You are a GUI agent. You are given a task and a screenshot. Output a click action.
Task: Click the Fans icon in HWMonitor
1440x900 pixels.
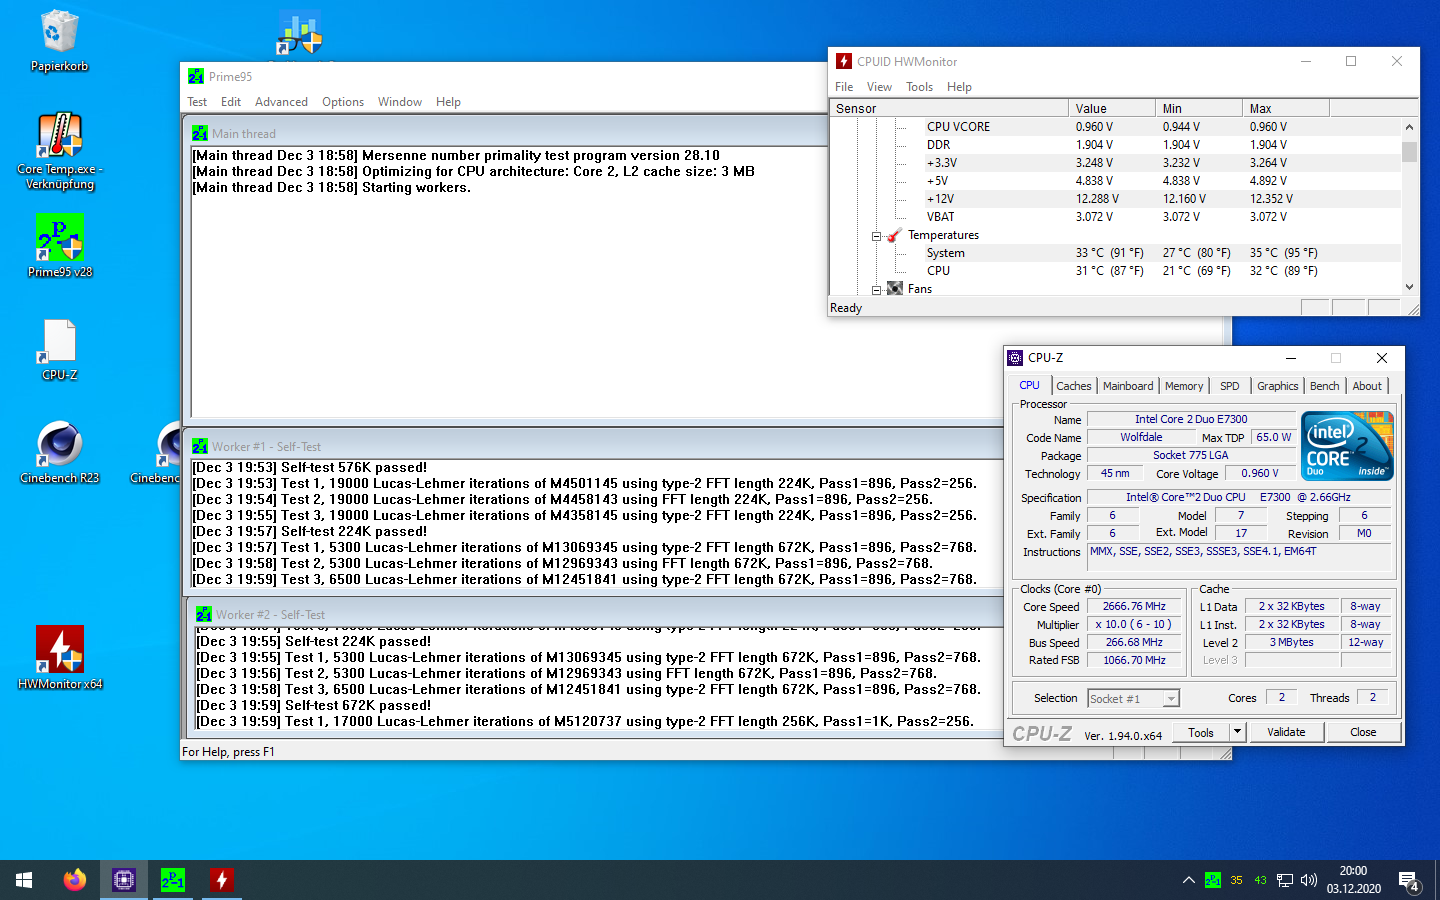pyautogui.click(x=894, y=288)
